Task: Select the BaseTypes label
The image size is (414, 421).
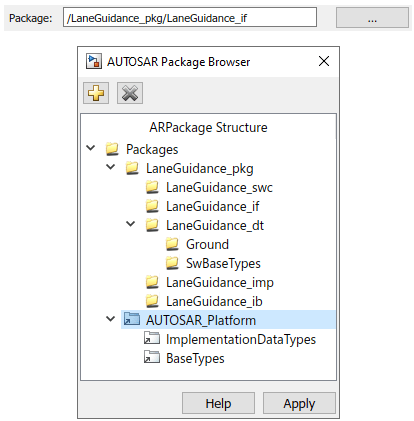Action: coord(195,358)
